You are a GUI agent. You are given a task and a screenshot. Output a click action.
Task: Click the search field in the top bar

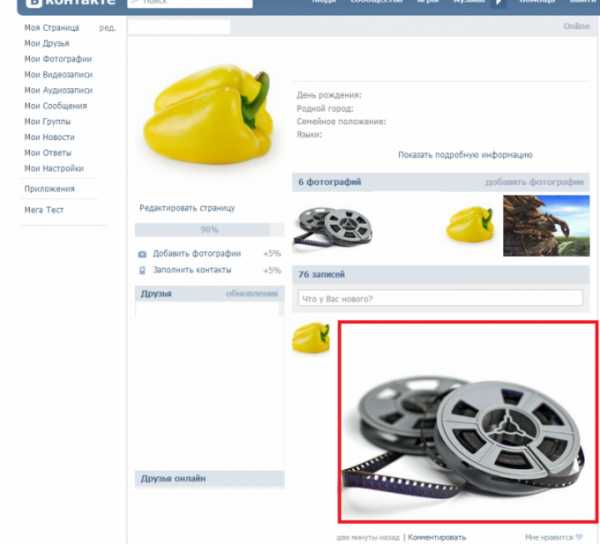click(x=190, y=3)
